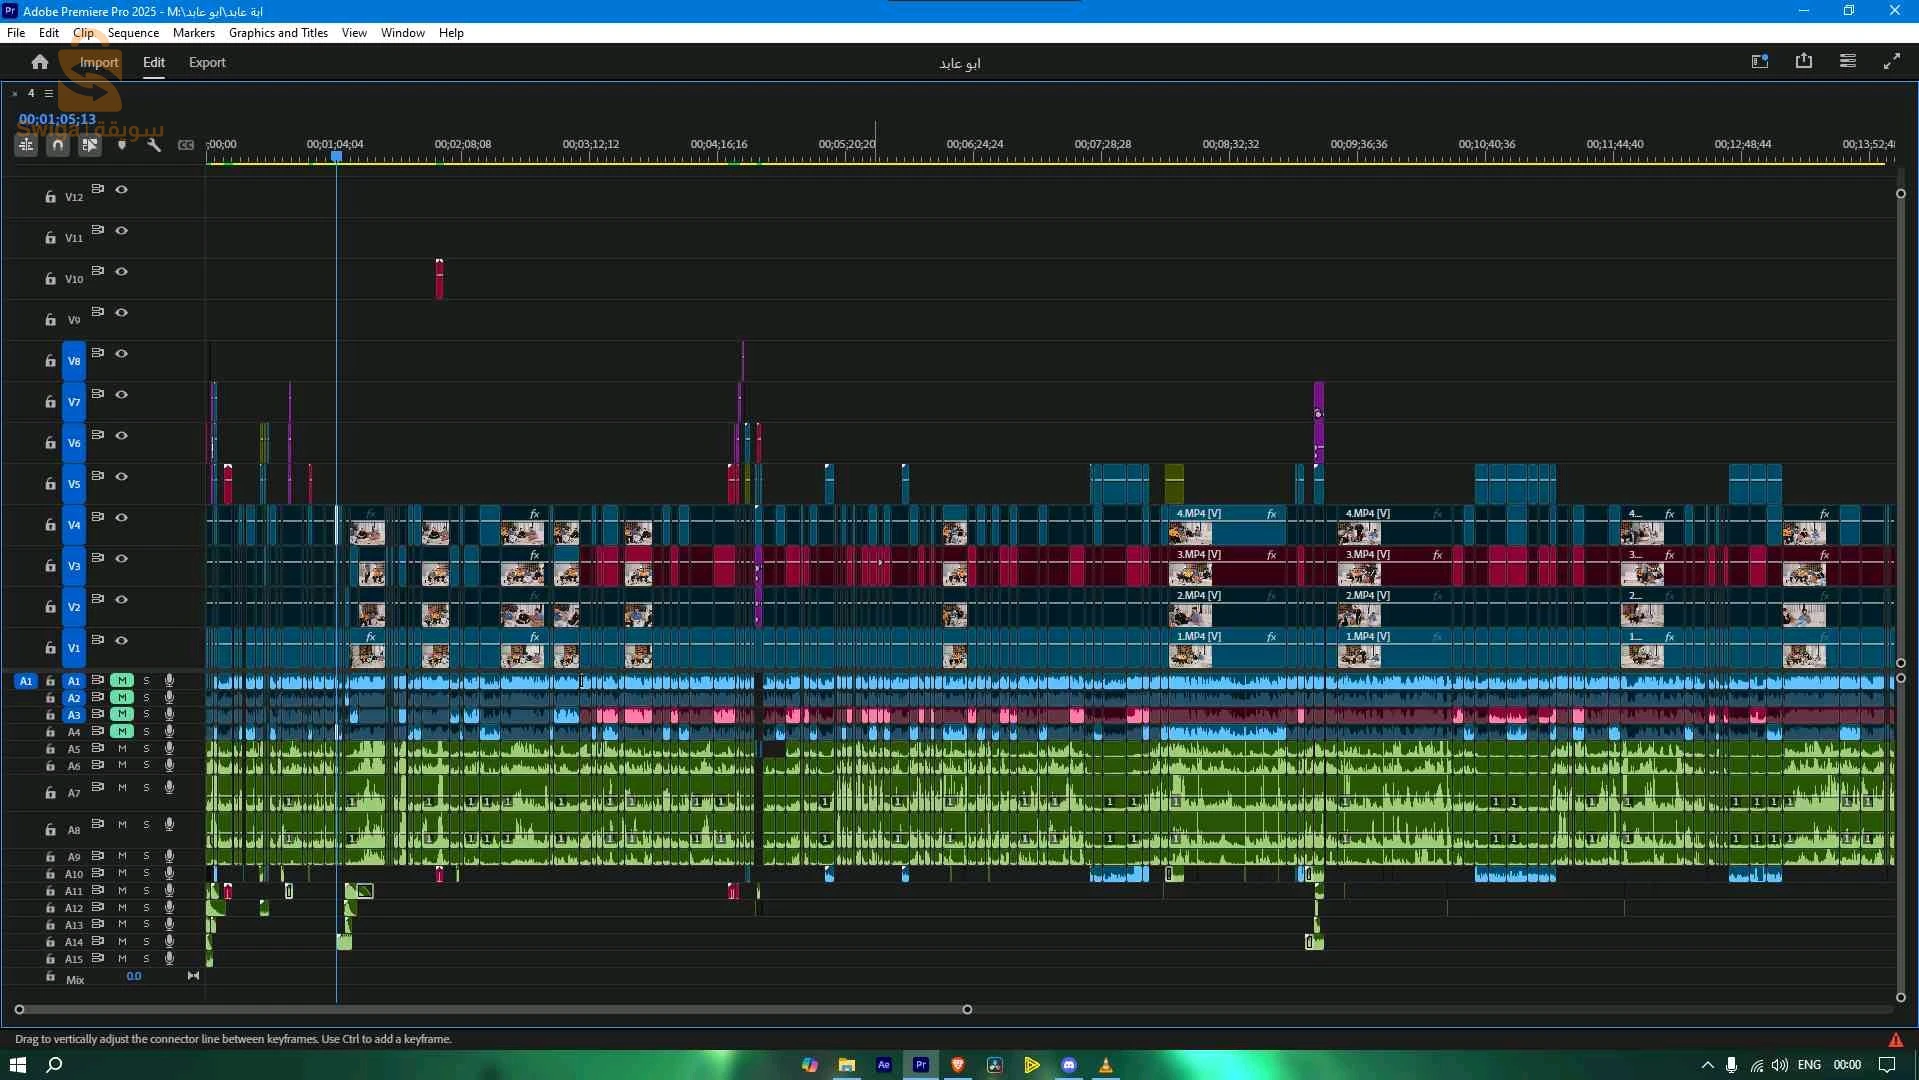Screen dimensions: 1919x1080
Task: Click the red warning icon in the status bar
Action: 1896,1040
